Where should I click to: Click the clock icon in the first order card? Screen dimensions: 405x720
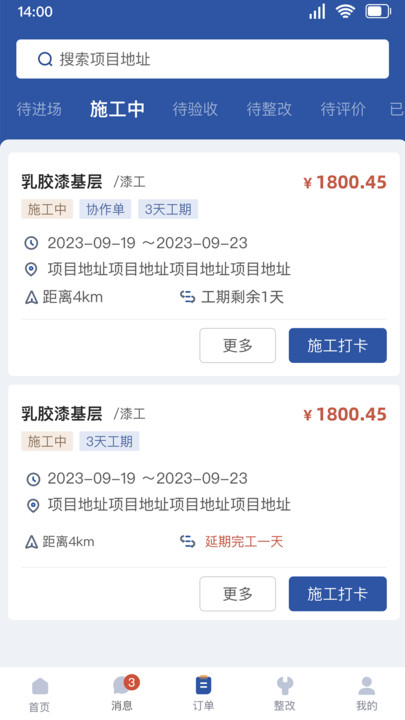point(31,243)
